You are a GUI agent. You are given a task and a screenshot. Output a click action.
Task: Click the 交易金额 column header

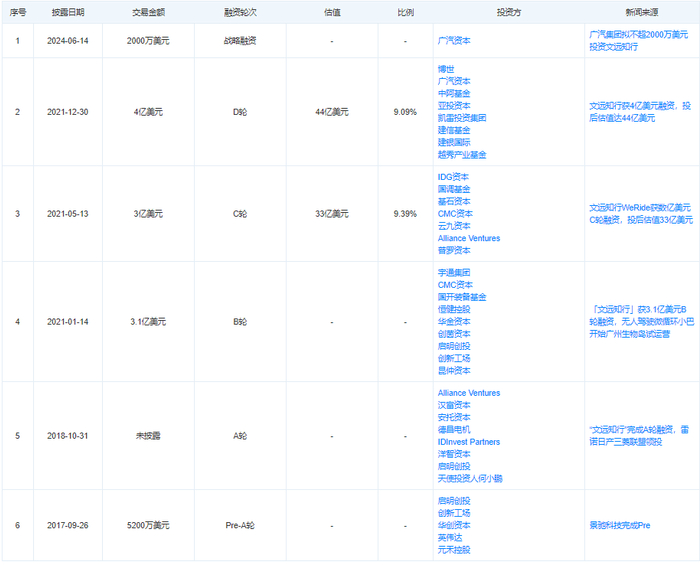tap(148, 12)
